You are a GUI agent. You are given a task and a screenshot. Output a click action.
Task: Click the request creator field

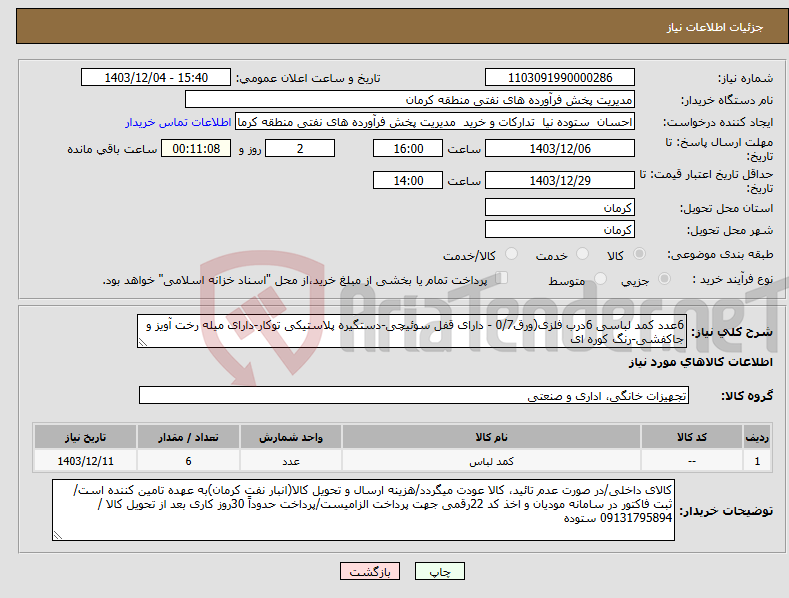click(x=435, y=122)
